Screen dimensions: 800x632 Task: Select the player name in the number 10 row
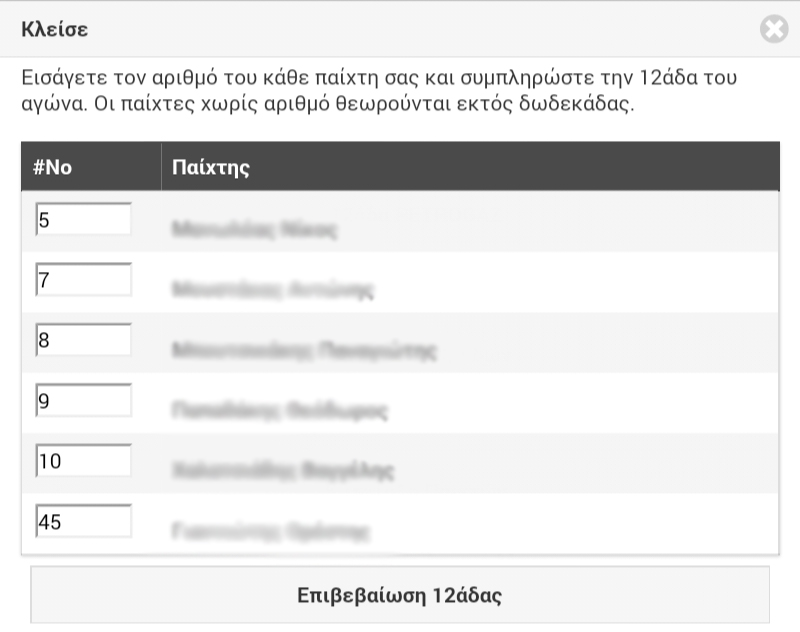click(283, 471)
